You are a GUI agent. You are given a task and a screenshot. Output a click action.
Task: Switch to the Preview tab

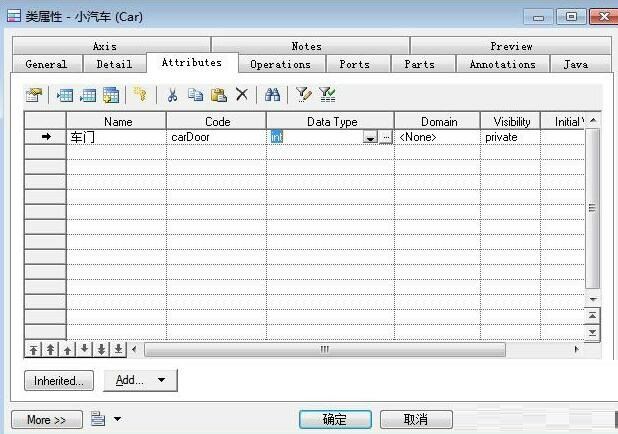(x=511, y=46)
